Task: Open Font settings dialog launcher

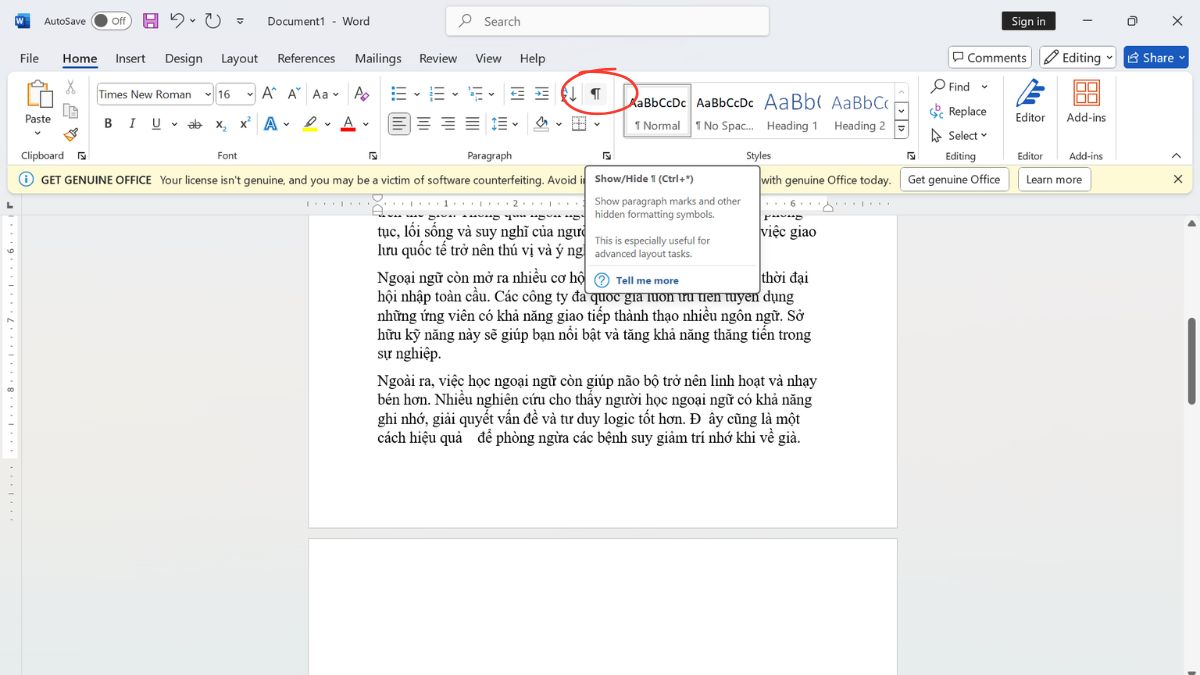Action: [x=373, y=156]
